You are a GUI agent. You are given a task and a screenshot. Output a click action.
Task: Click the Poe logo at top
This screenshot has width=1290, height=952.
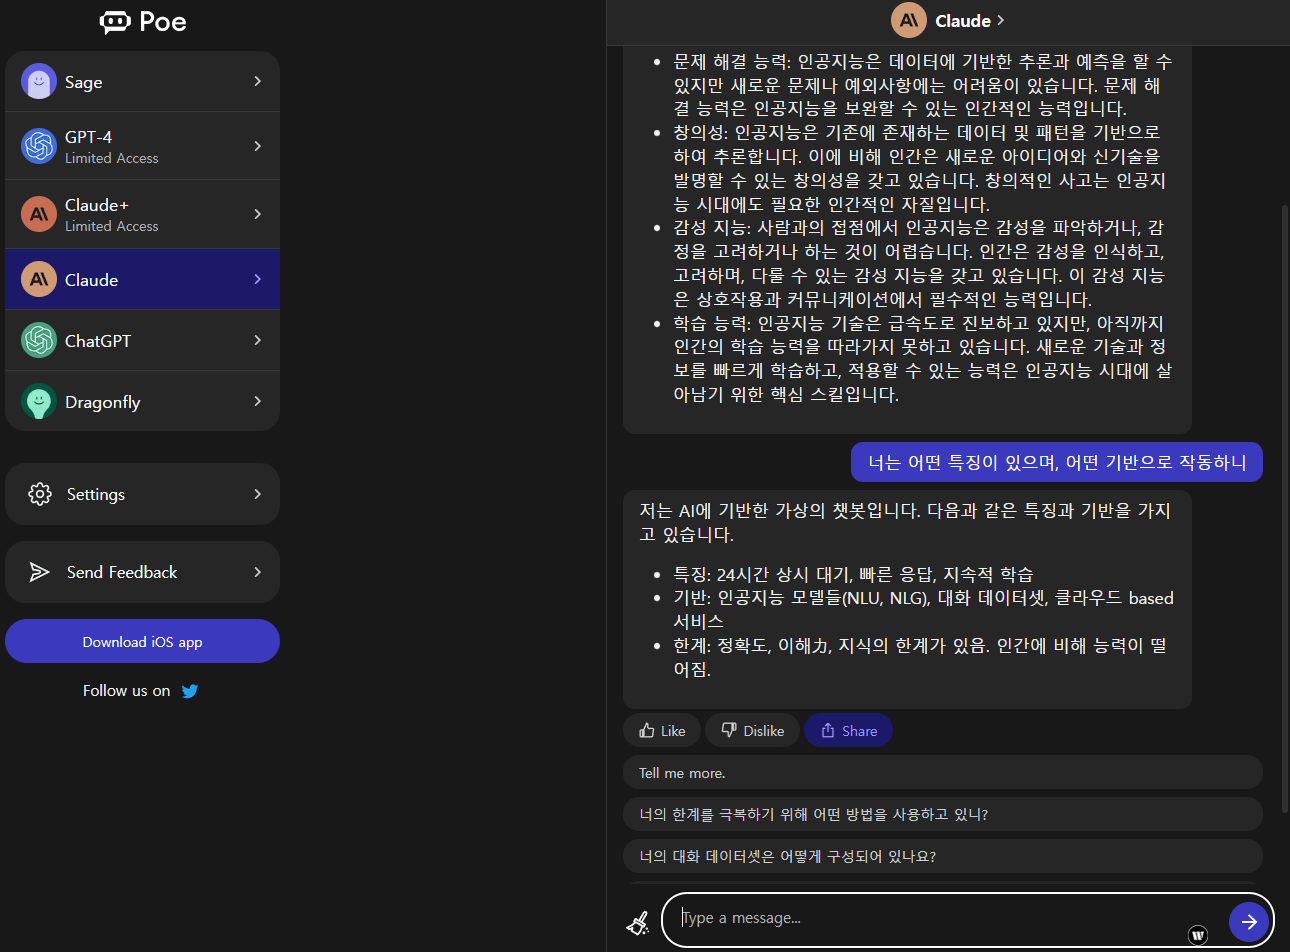tap(143, 22)
